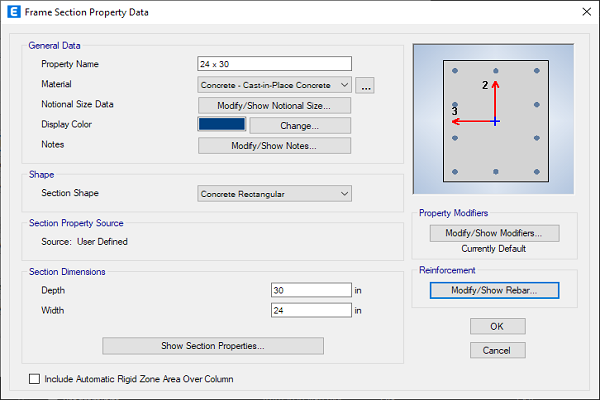Screen dimensions: 600x400
Task: Select the Depth input field
Action: click(311, 290)
